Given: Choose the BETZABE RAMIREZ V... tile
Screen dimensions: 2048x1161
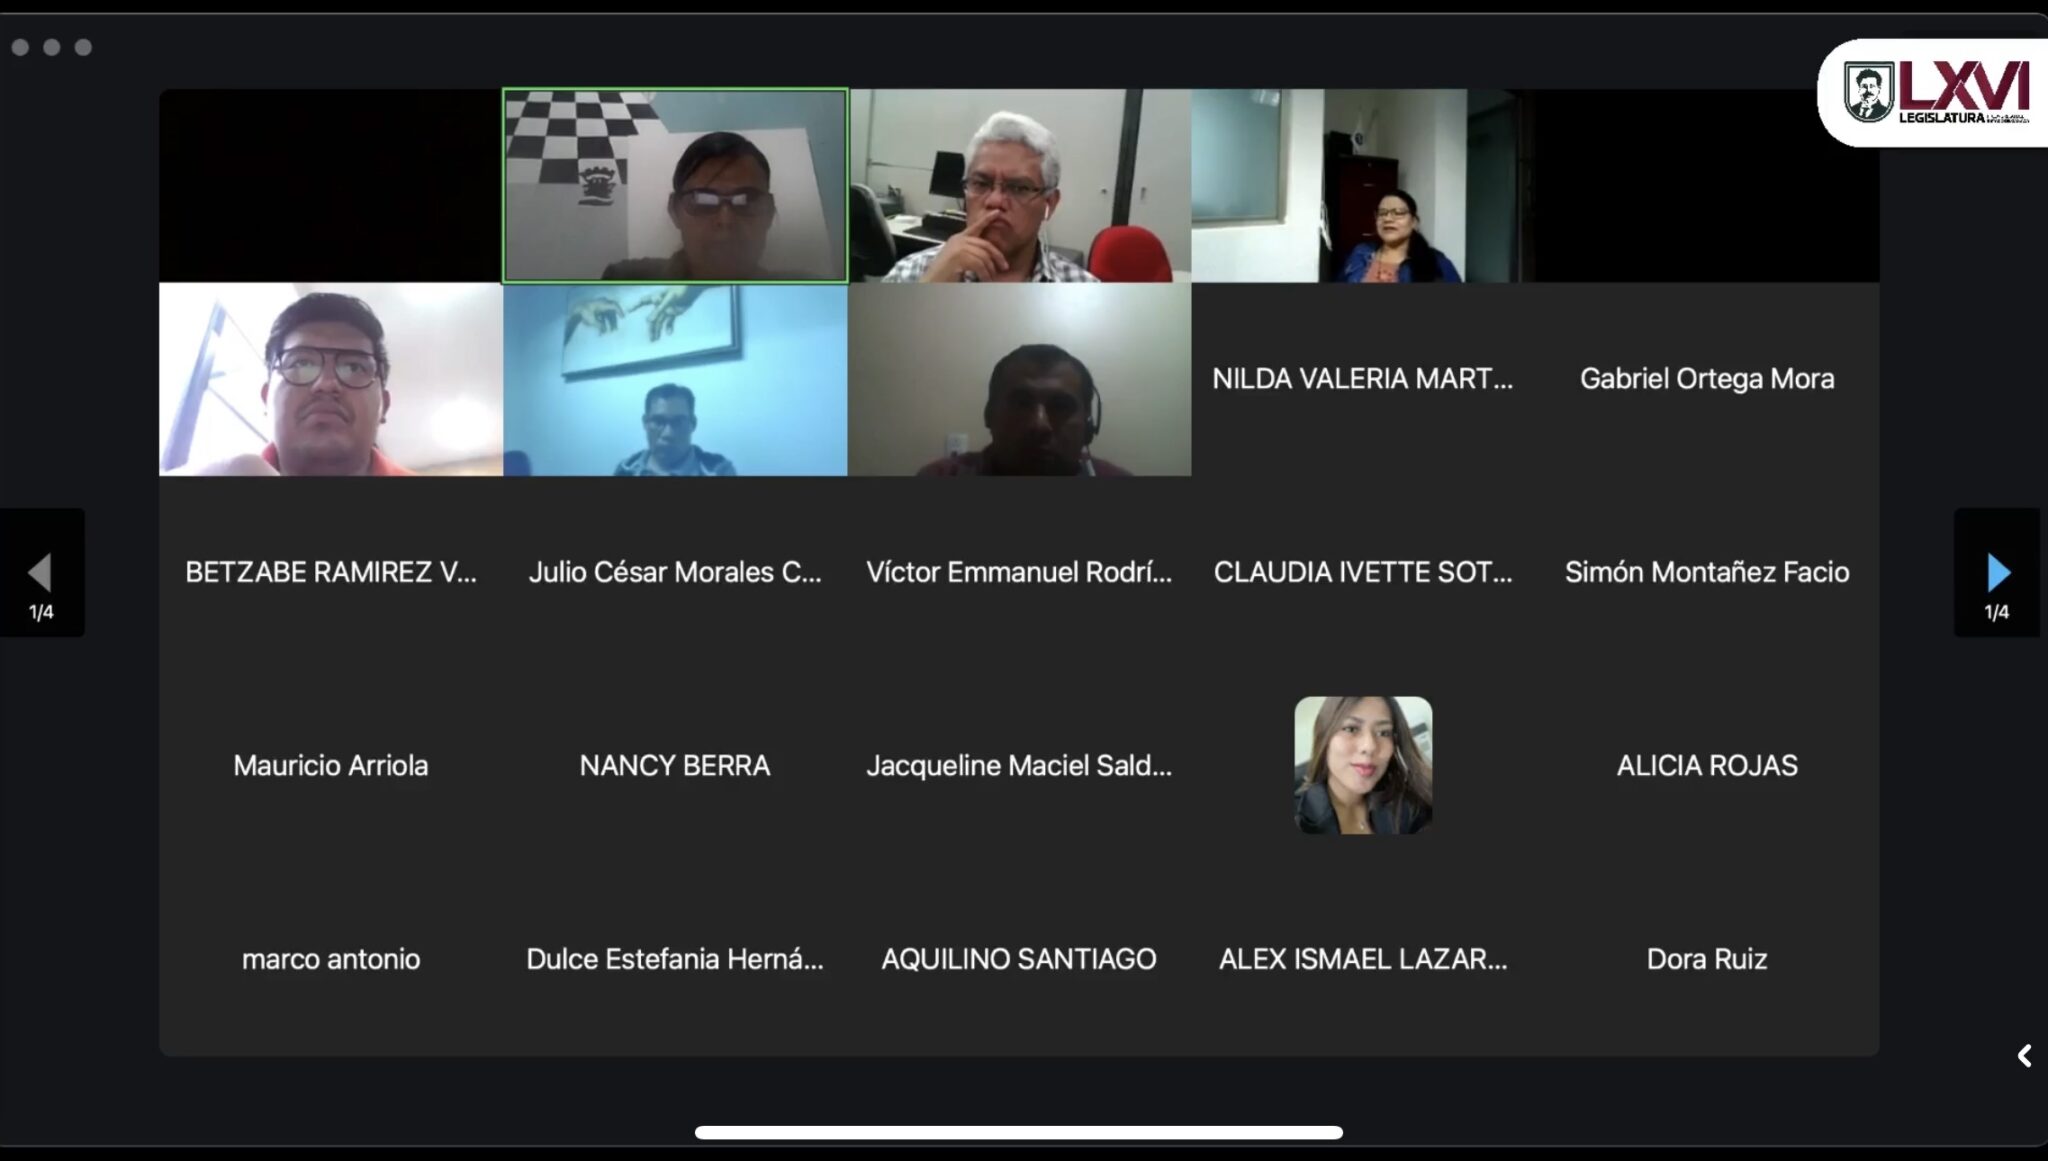Looking at the screenshot, I should coord(331,572).
